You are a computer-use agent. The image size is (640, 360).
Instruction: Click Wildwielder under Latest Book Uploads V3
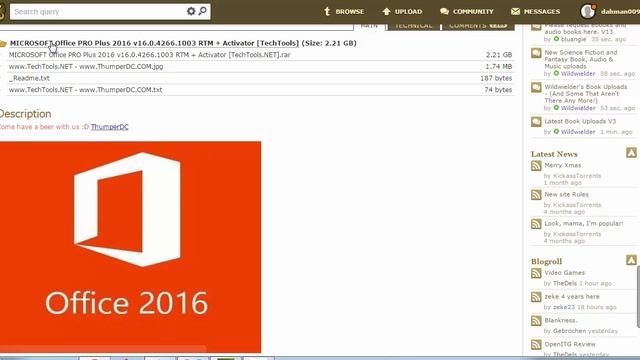tap(578, 132)
